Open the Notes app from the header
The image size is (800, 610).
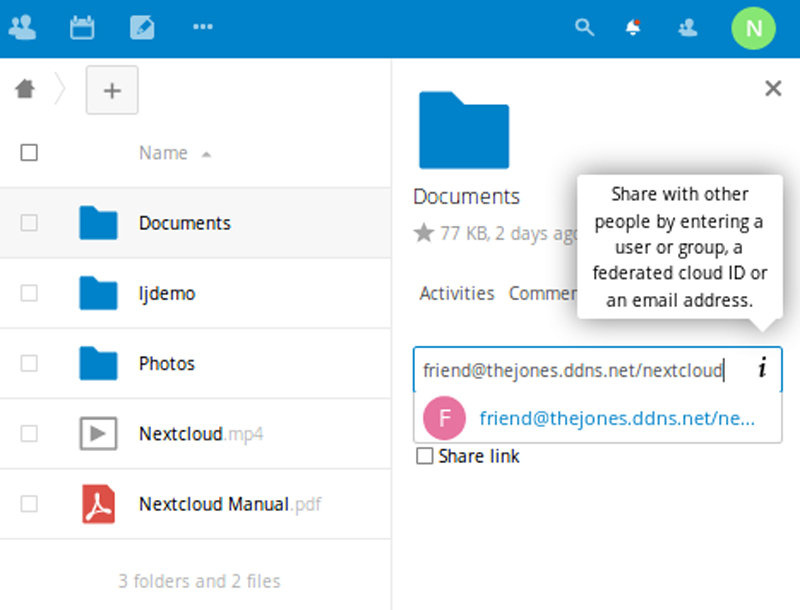142,27
